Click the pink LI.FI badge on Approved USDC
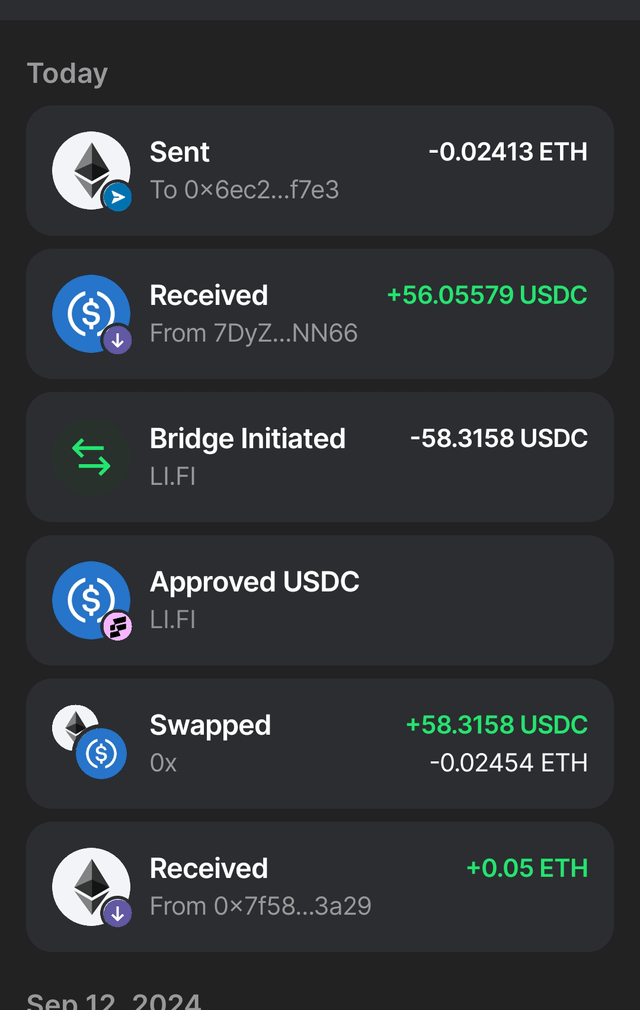 point(117,627)
